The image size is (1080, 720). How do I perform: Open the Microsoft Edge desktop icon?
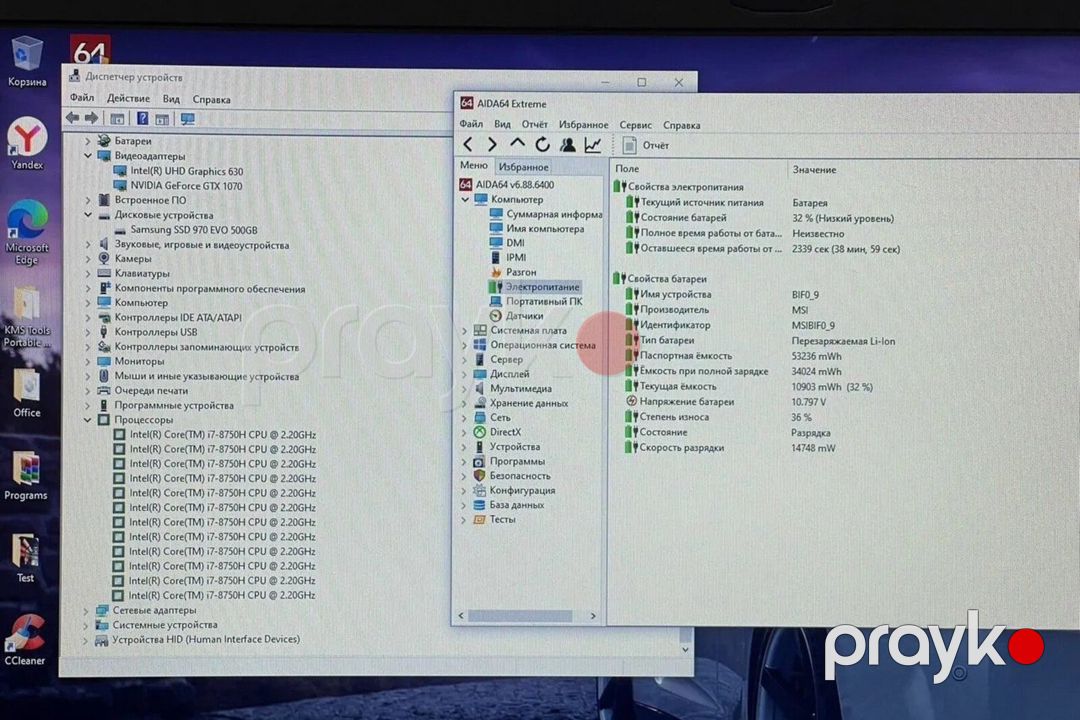[27, 232]
